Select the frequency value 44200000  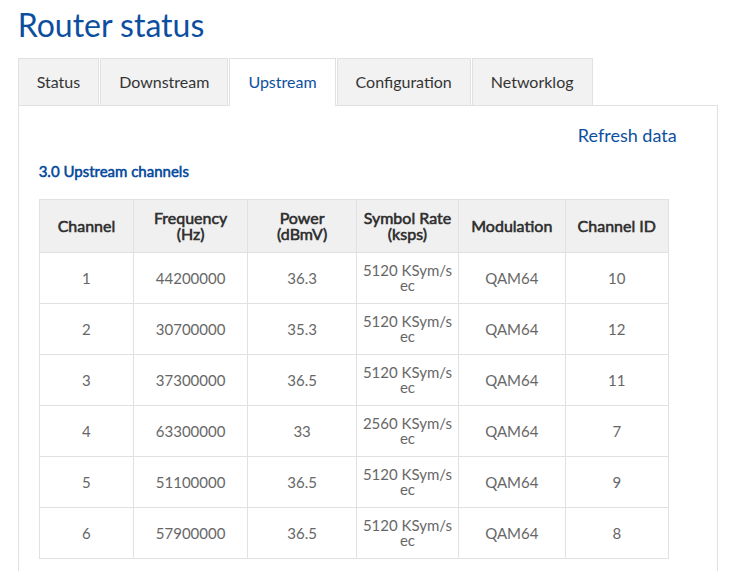pyautogui.click(x=190, y=279)
